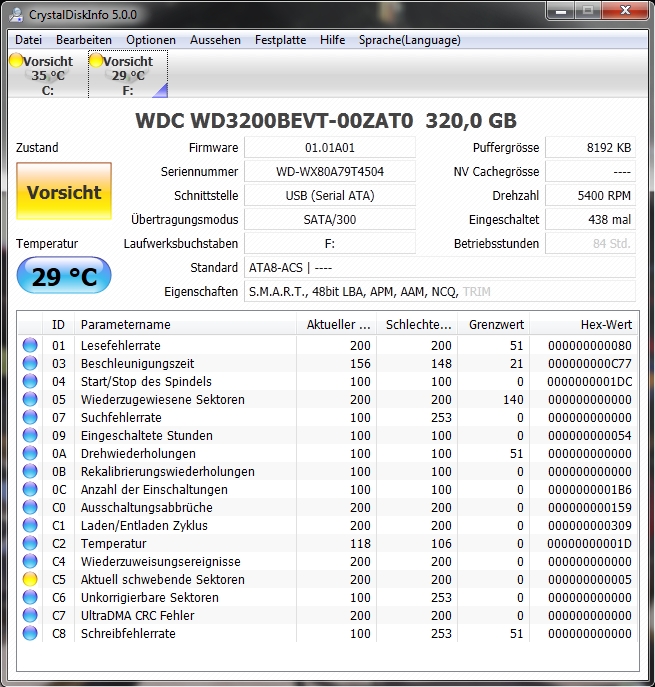Click the drive title WDC WD3200BEVT-00ZAT0
Screen dimensions: 655x687
pyautogui.click(x=274, y=120)
